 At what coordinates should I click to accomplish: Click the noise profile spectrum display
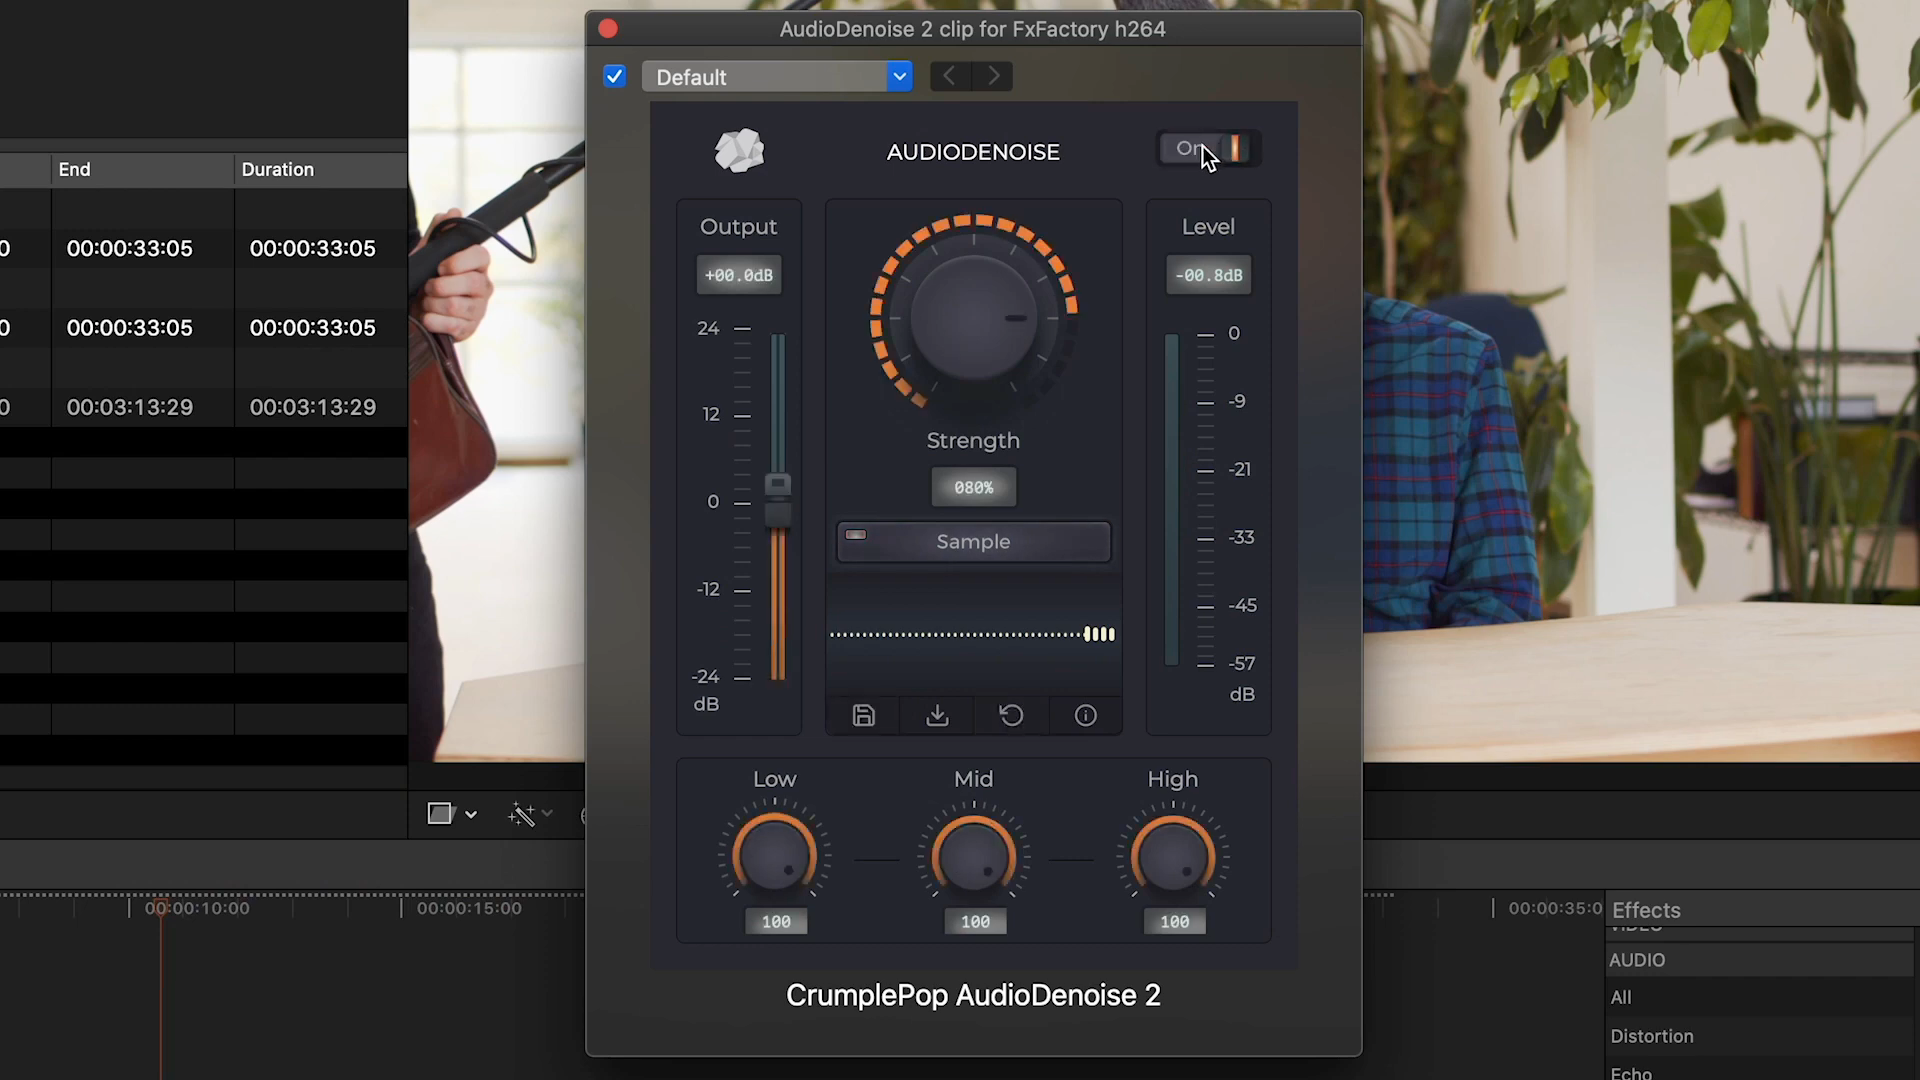tap(973, 633)
